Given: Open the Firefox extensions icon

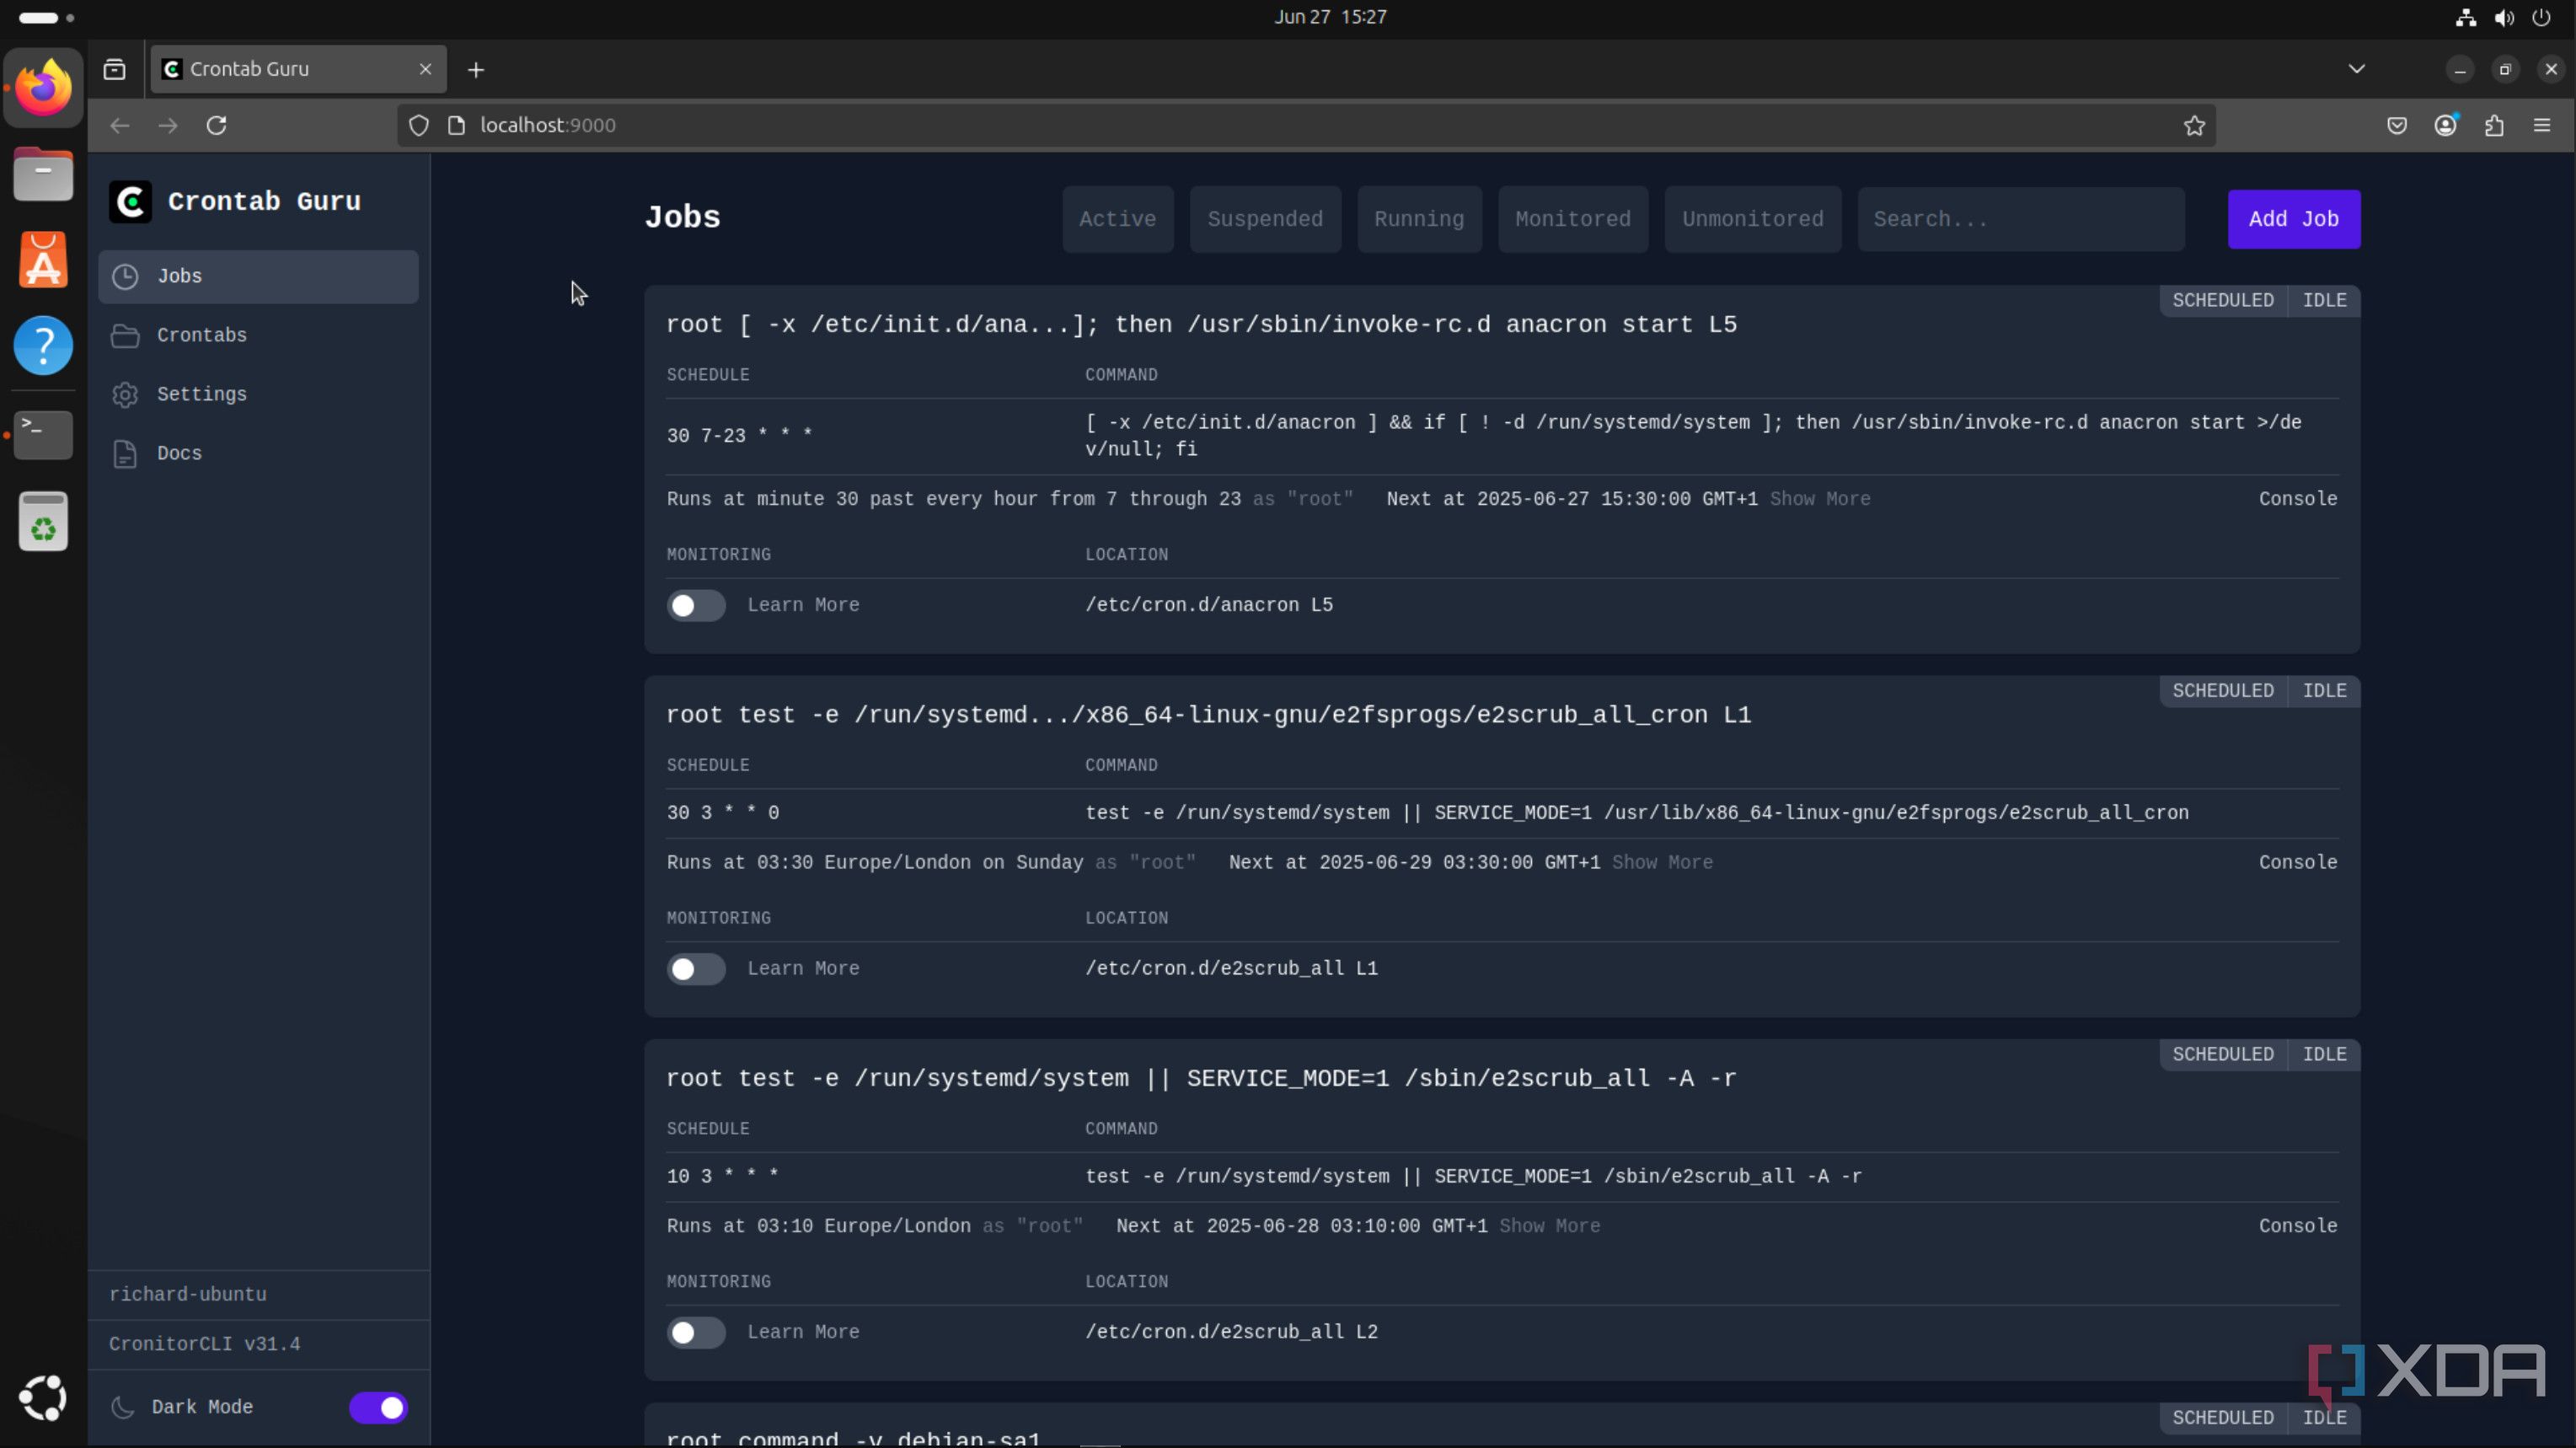Looking at the screenshot, I should (2494, 125).
